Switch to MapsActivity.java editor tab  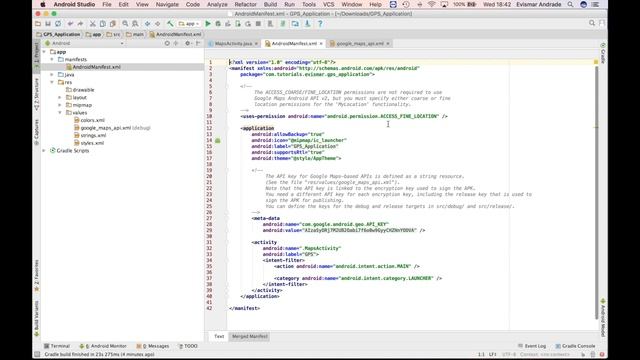pyautogui.click(x=233, y=43)
